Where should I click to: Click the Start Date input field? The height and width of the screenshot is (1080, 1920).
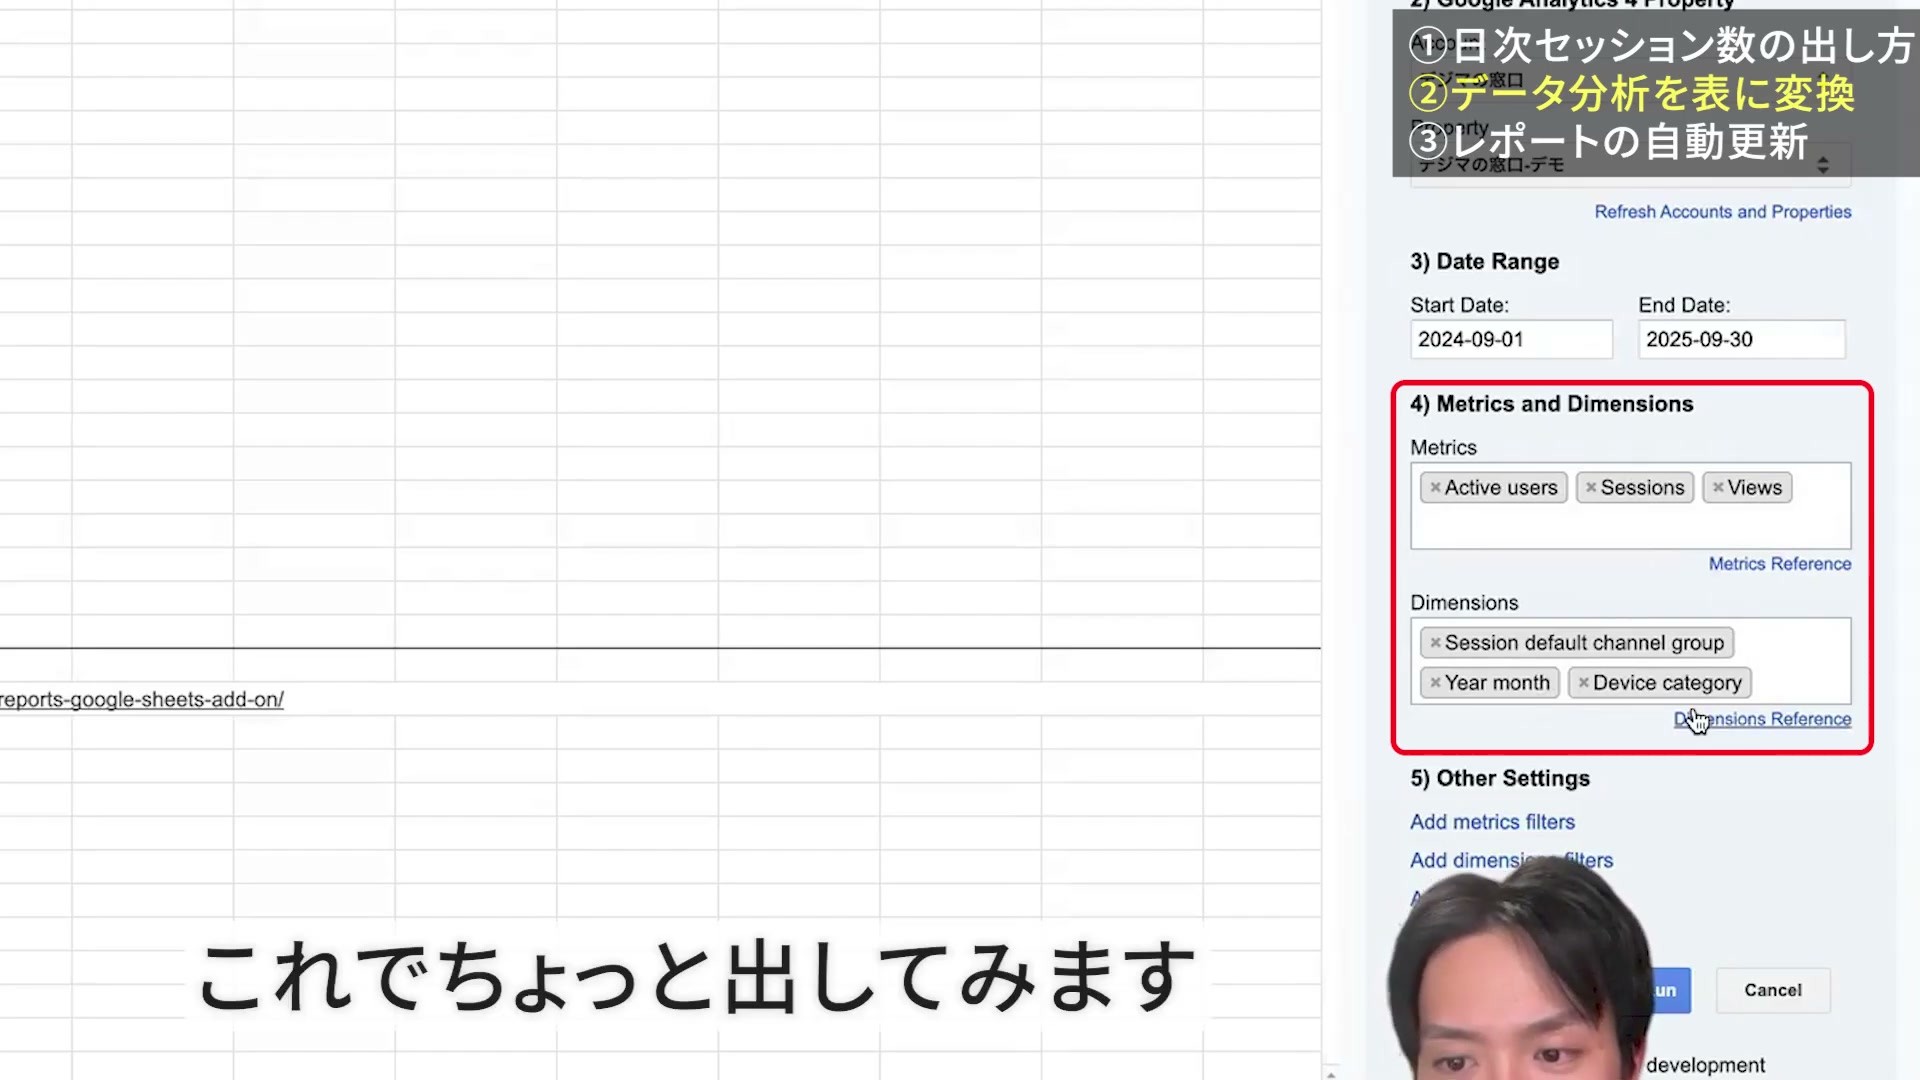[1511, 339]
